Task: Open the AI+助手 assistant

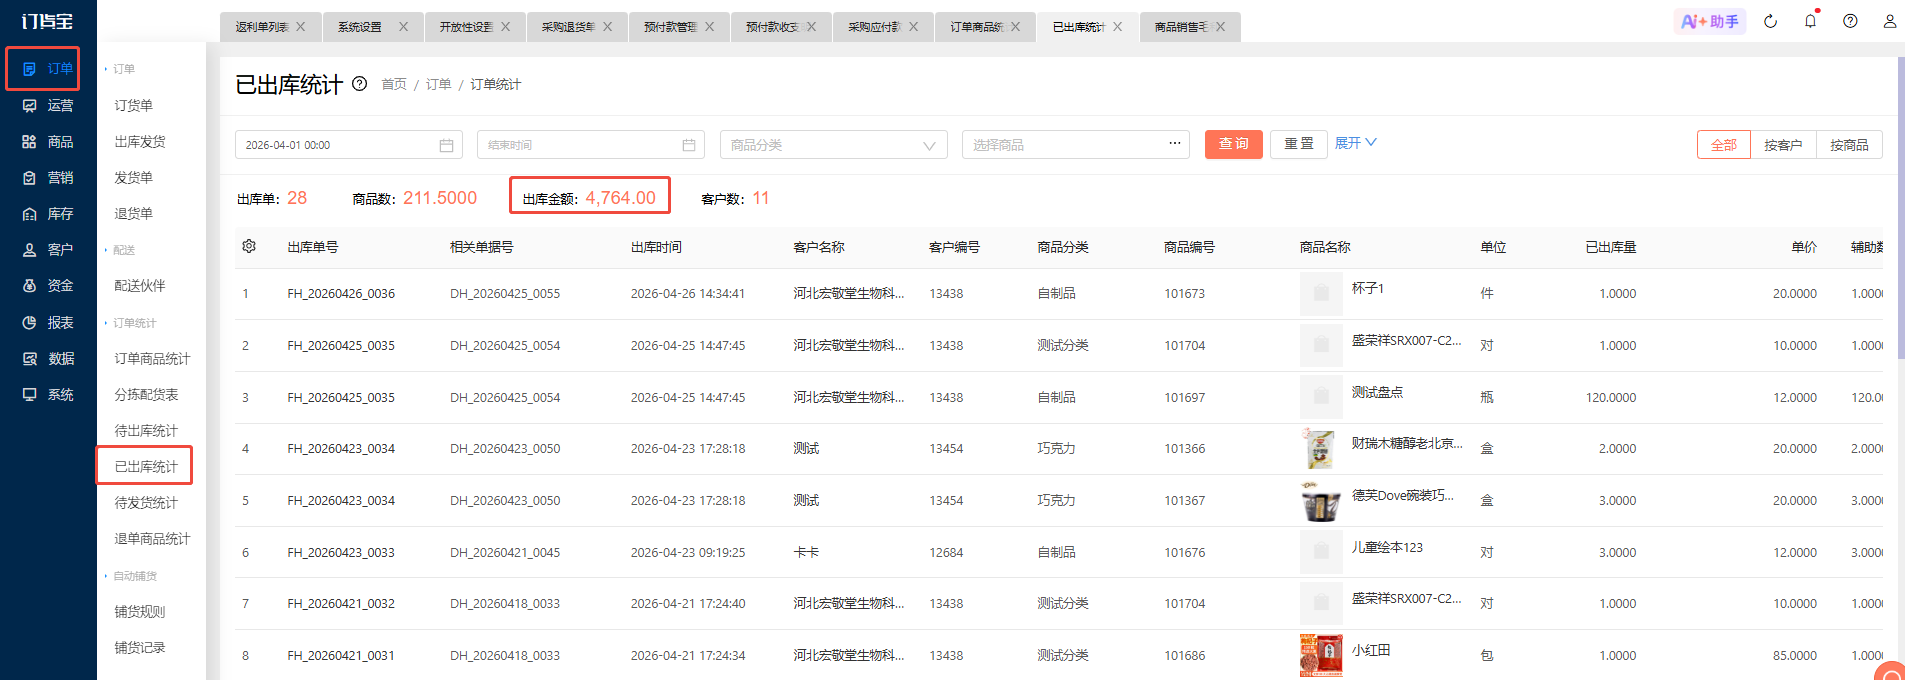Action: [x=1710, y=21]
